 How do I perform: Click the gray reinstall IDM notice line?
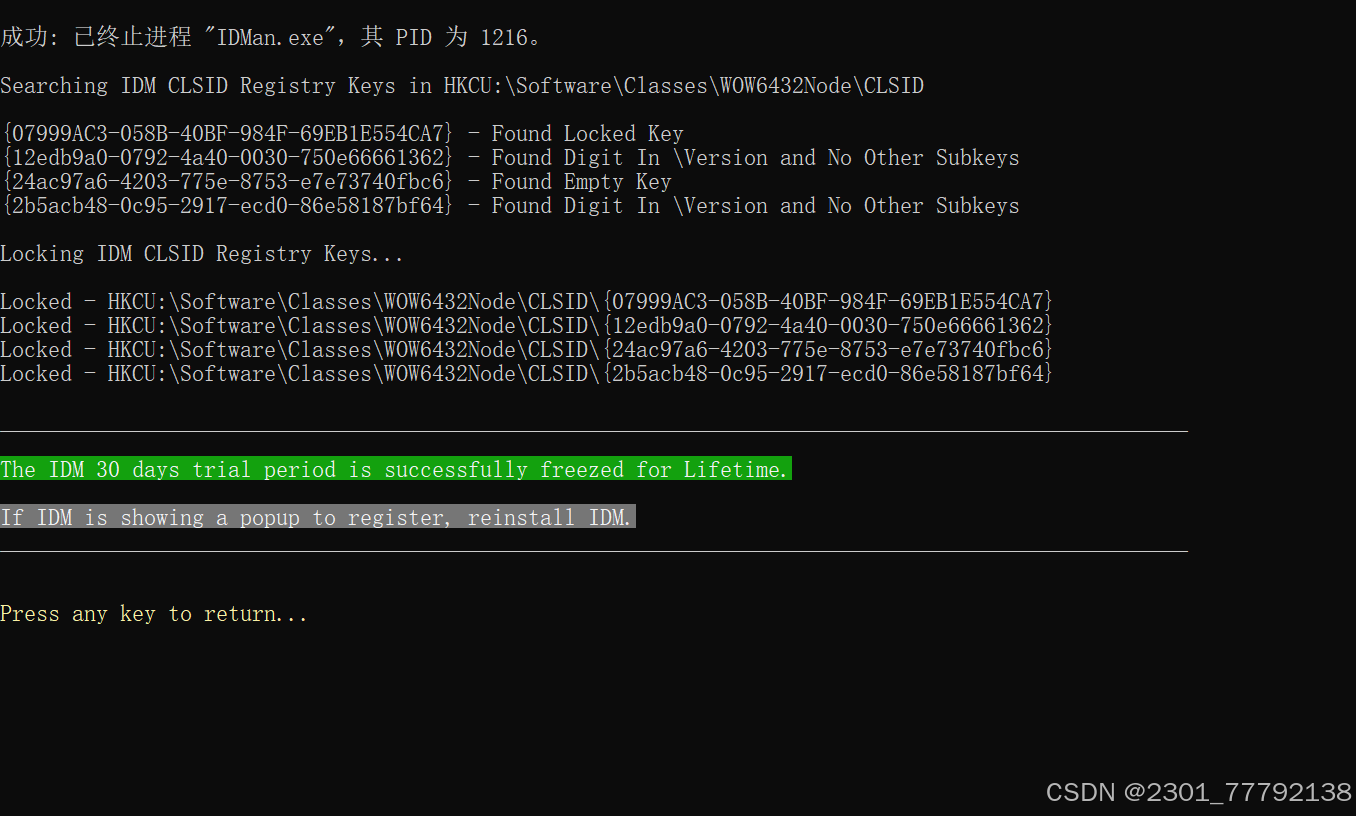pos(318,517)
